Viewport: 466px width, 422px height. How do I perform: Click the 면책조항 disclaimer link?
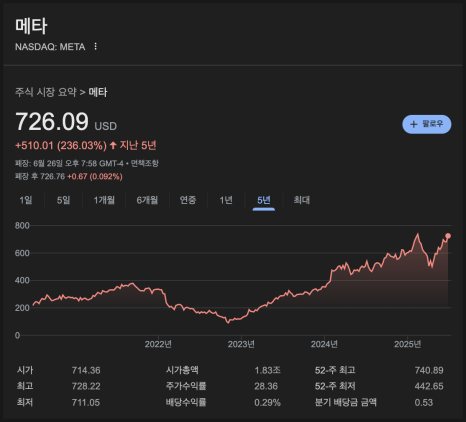coord(144,163)
